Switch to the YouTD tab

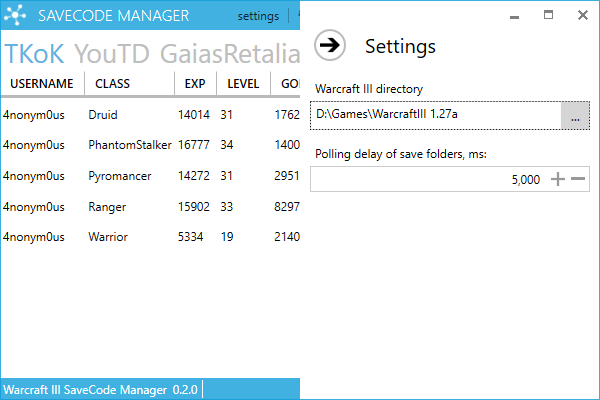pos(112,54)
